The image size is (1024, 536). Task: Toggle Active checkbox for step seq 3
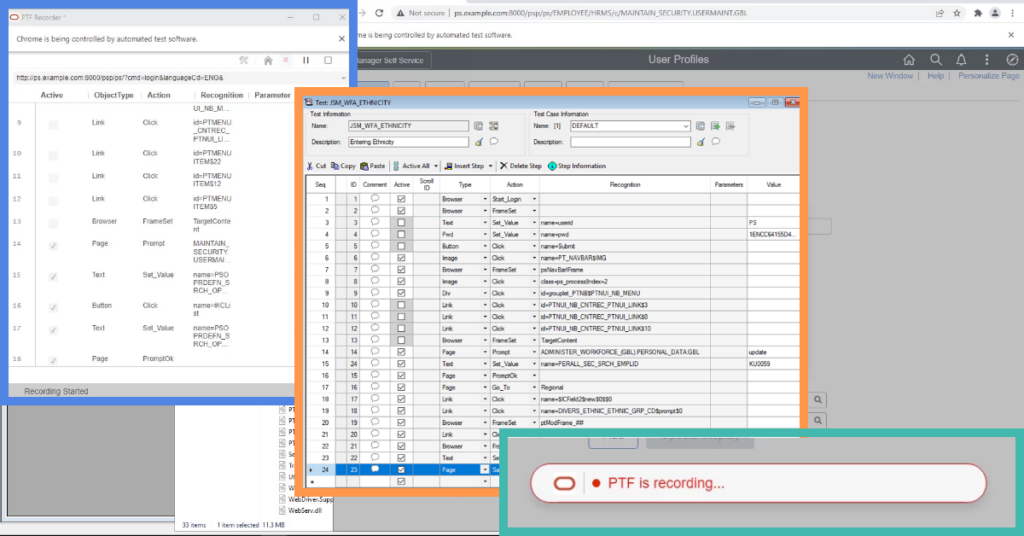(x=401, y=223)
